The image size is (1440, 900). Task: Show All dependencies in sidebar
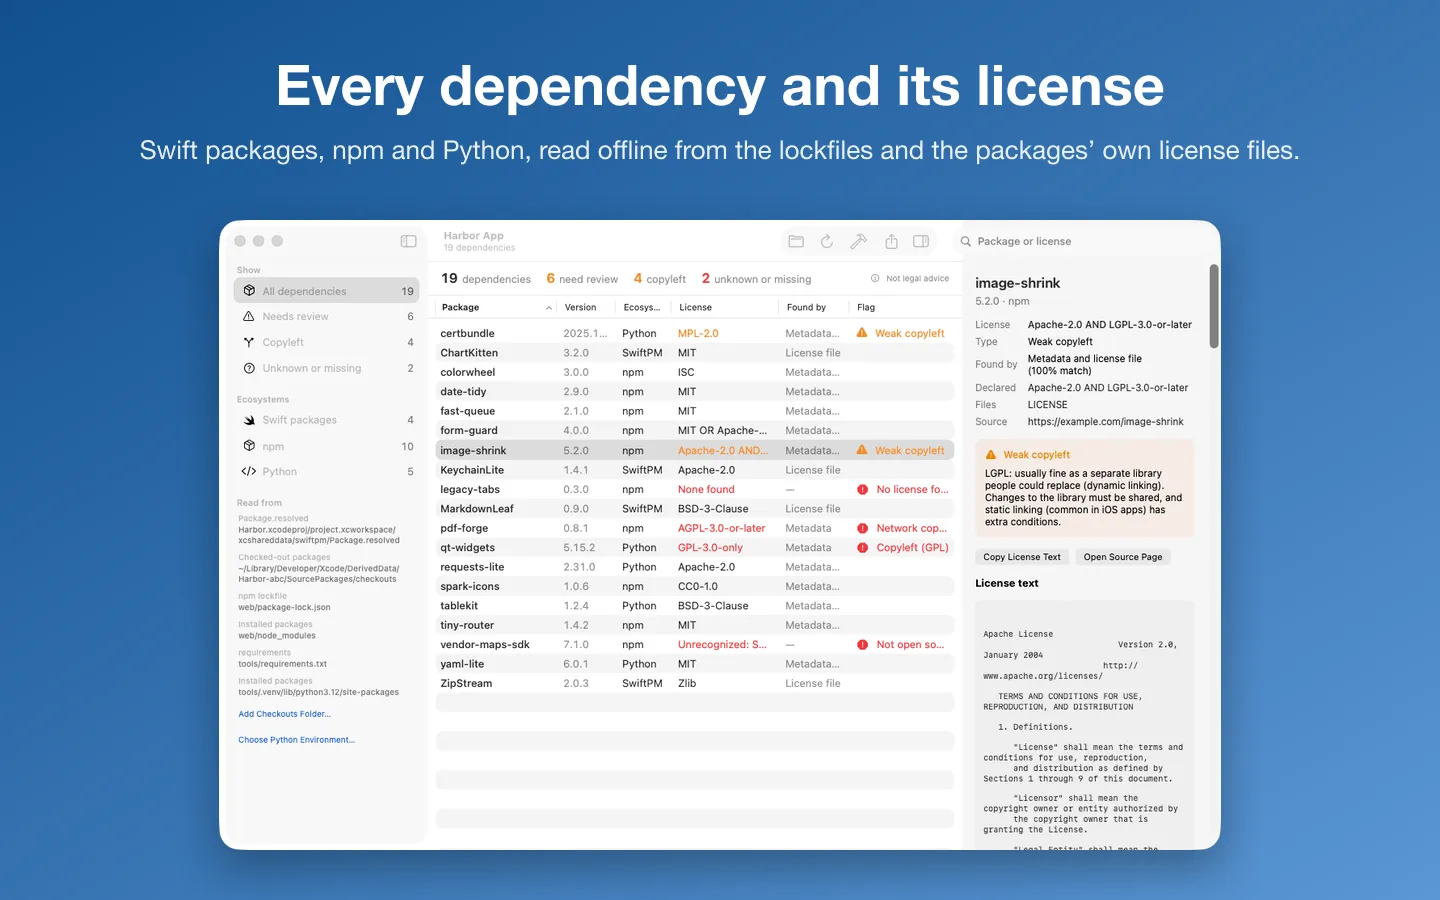(x=326, y=291)
